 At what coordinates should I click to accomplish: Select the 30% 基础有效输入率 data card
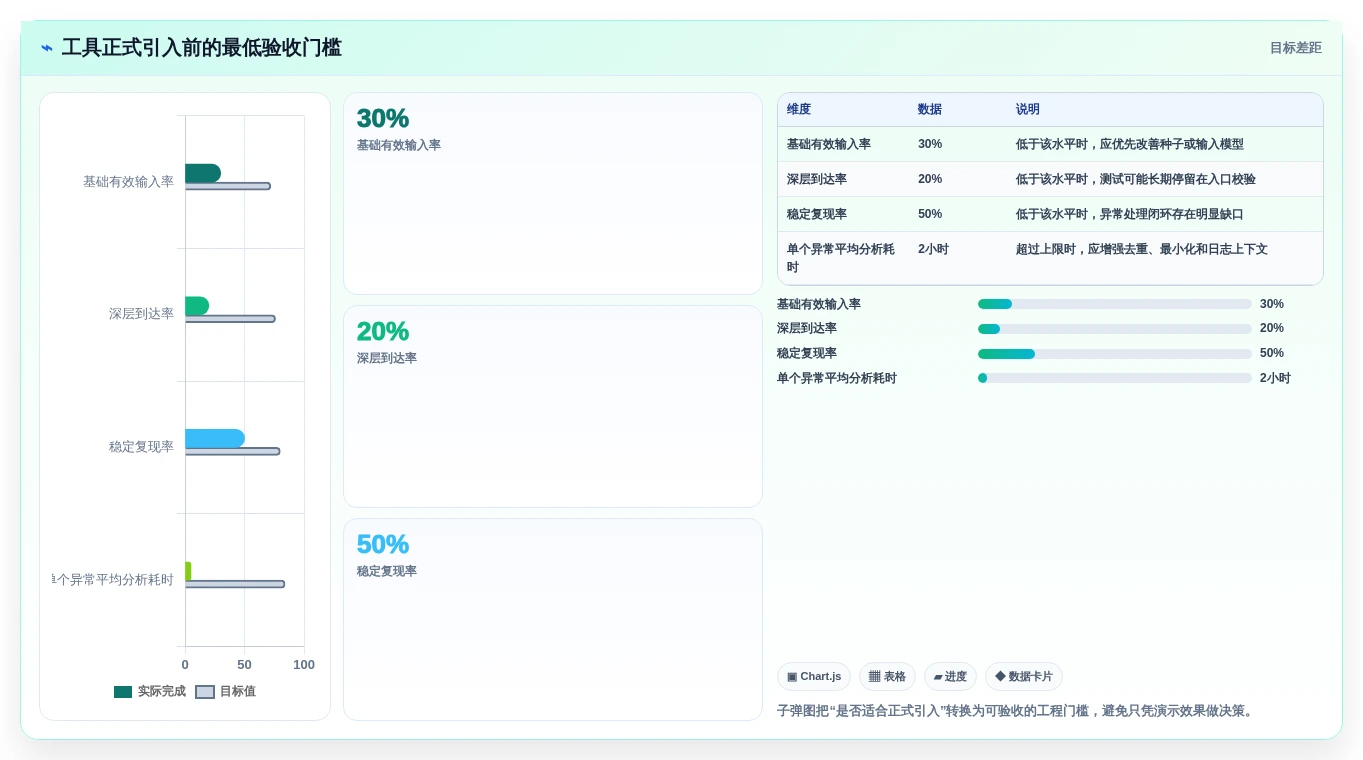(553, 193)
